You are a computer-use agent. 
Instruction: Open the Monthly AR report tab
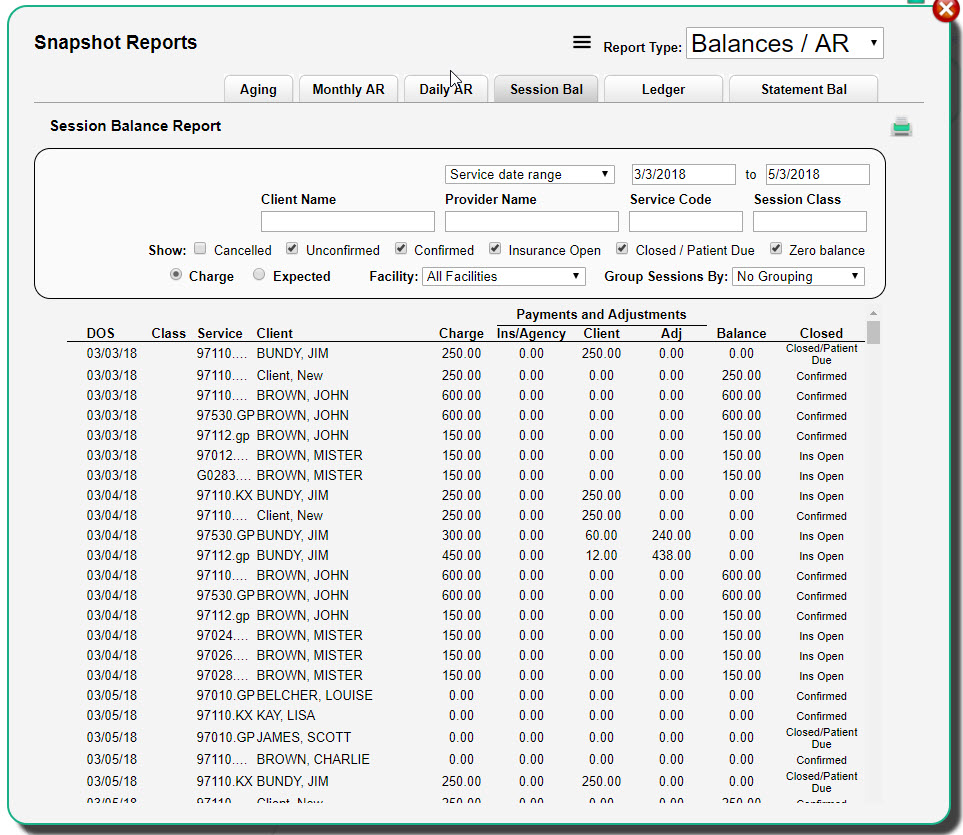[348, 89]
